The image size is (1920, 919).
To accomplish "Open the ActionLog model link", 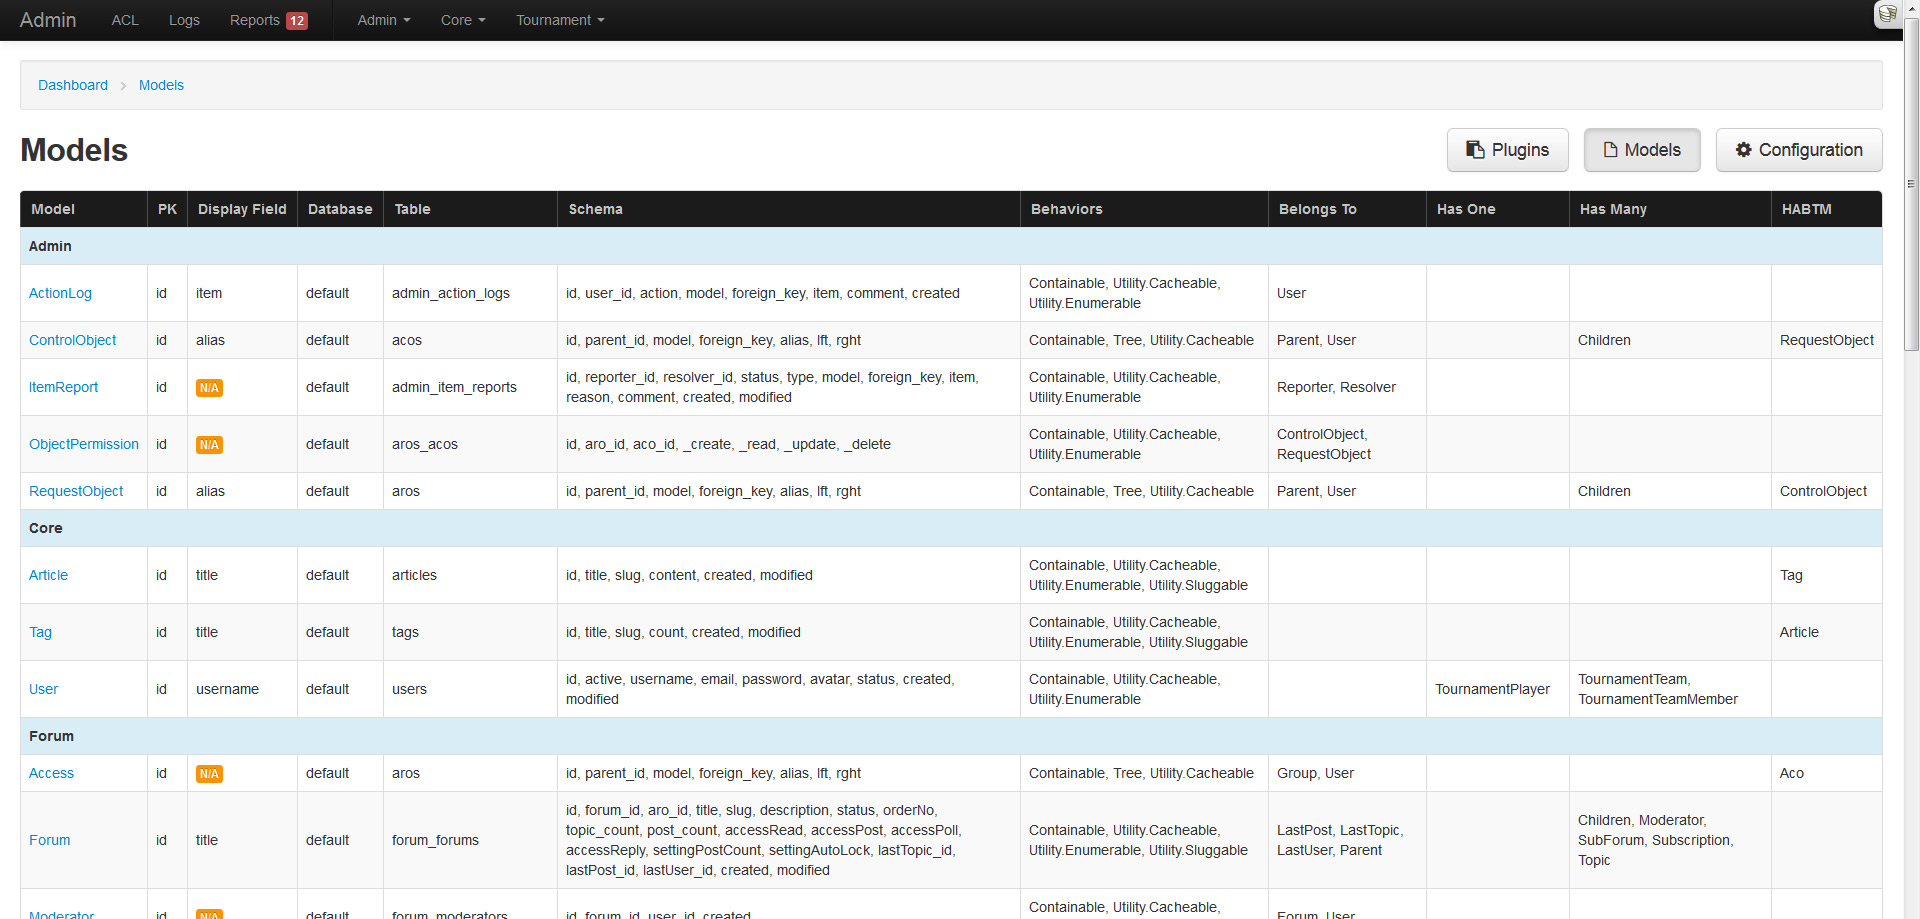I will [x=60, y=293].
